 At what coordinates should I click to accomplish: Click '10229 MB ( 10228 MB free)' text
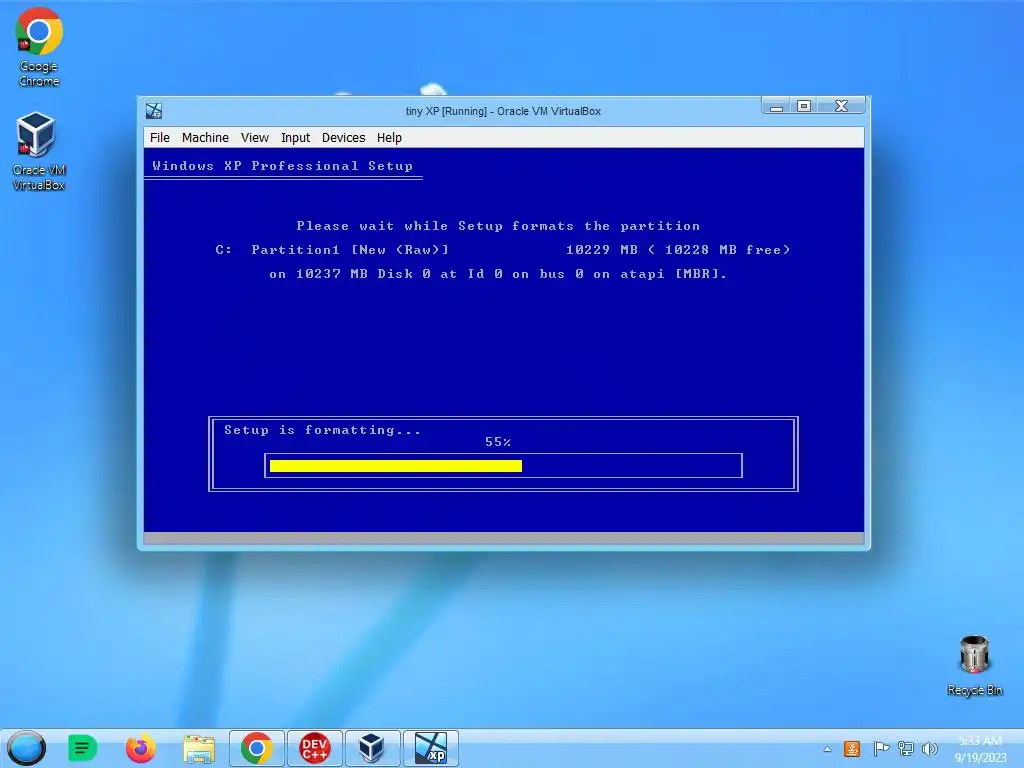(x=678, y=249)
